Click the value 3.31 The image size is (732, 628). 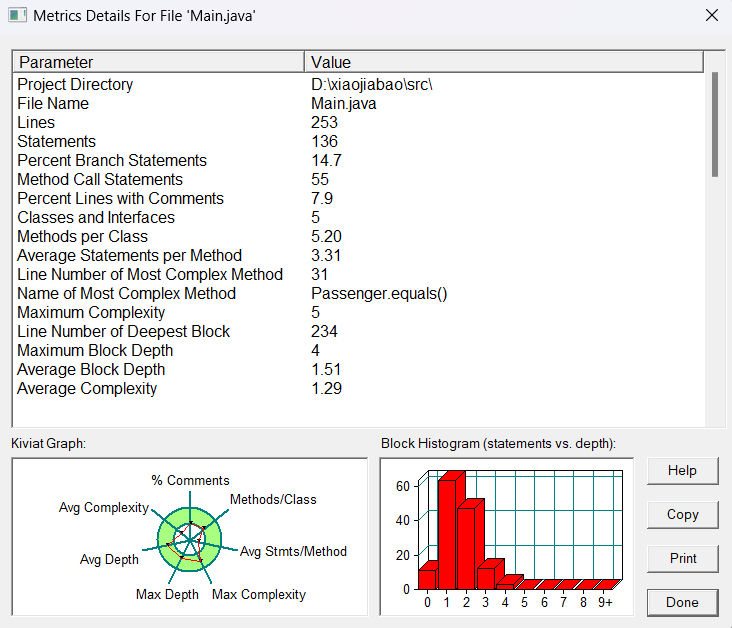click(326, 256)
